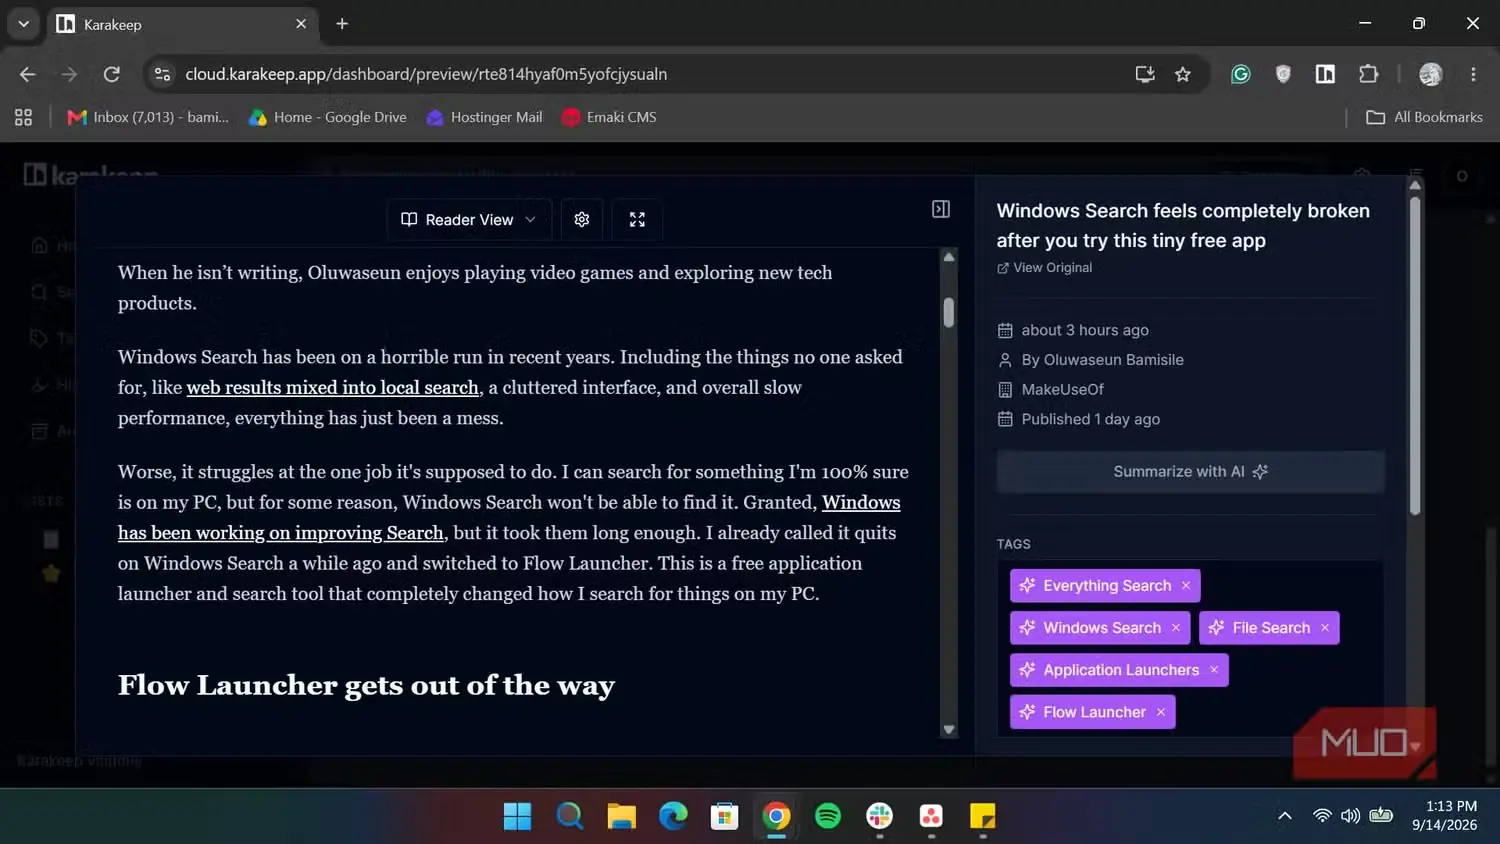View site information icon in address bar

tap(163, 74)
